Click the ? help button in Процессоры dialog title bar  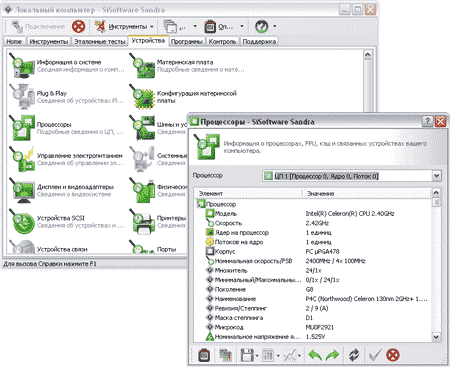coord(428,121)
